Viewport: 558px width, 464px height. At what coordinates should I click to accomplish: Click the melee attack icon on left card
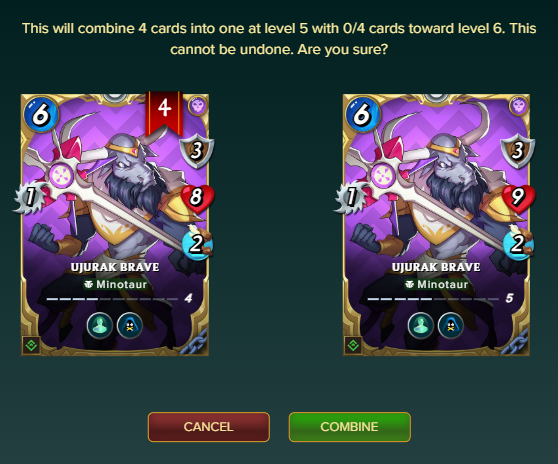coord(30,197)
